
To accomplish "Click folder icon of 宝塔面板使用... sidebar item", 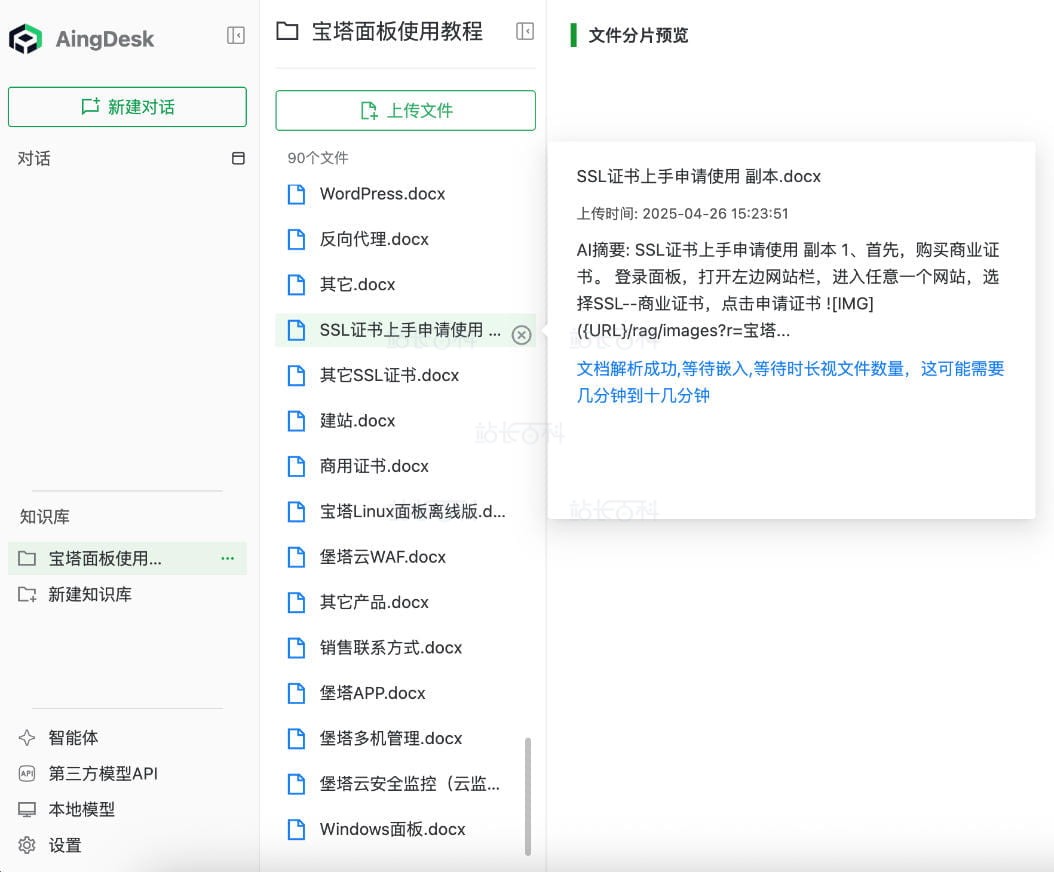I will [27, 558].
